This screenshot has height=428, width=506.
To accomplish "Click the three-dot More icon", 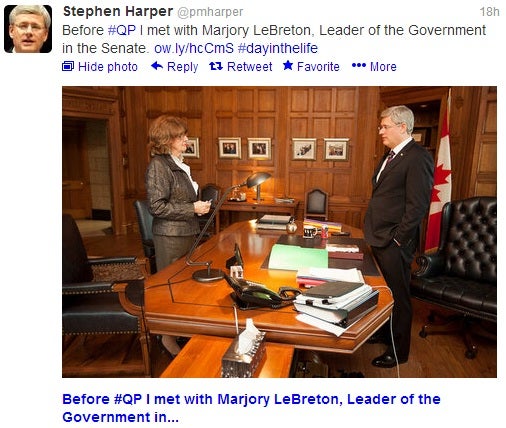I will (359, 66).
